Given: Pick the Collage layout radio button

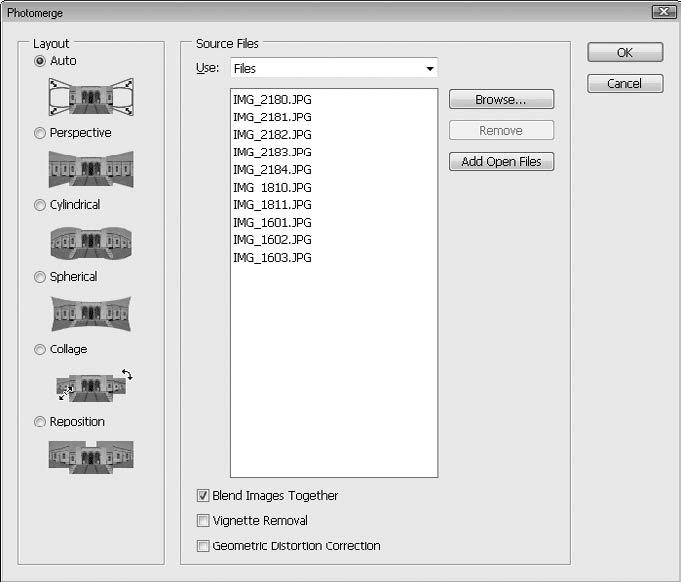Looking at the screenshot, I should coord(40,350).
